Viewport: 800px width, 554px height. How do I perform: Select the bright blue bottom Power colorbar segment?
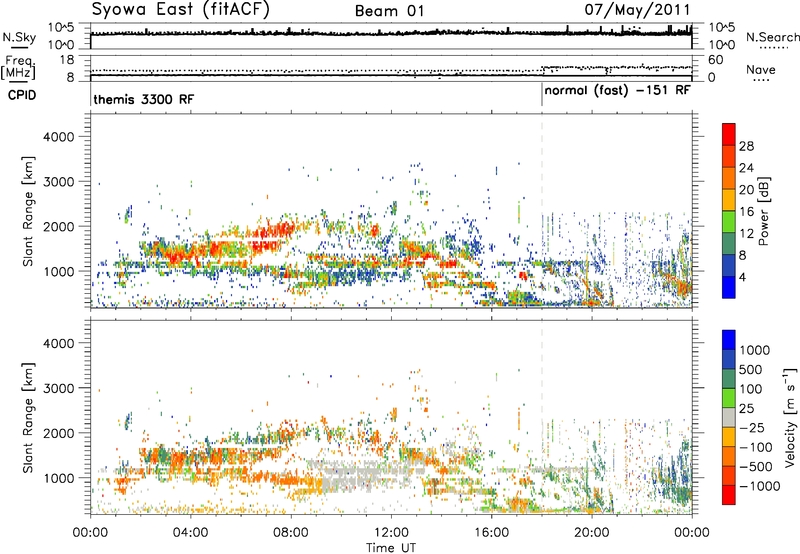pos(729,288)
